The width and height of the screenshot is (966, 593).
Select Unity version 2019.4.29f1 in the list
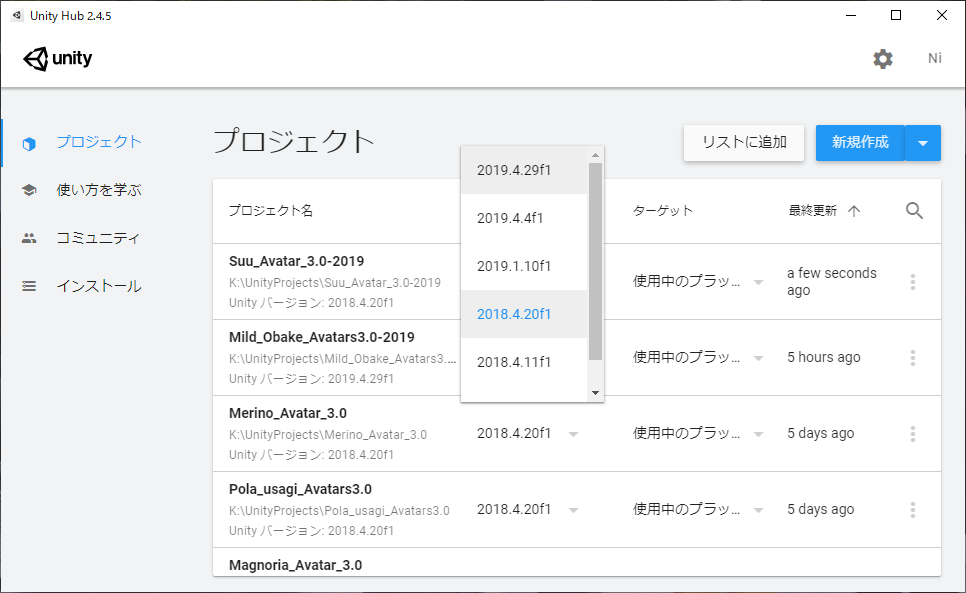click(x=513, y=169)
